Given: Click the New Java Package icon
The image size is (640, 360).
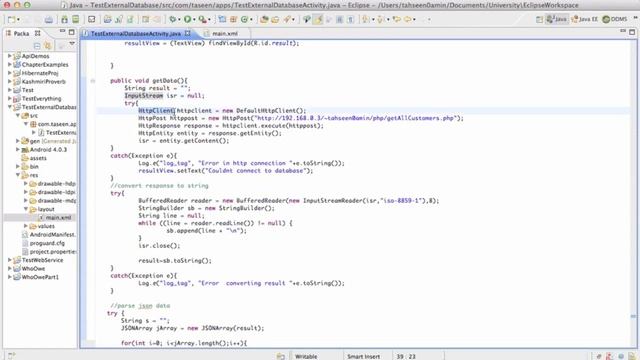Looking at the screenshot, I should [233, 19].
